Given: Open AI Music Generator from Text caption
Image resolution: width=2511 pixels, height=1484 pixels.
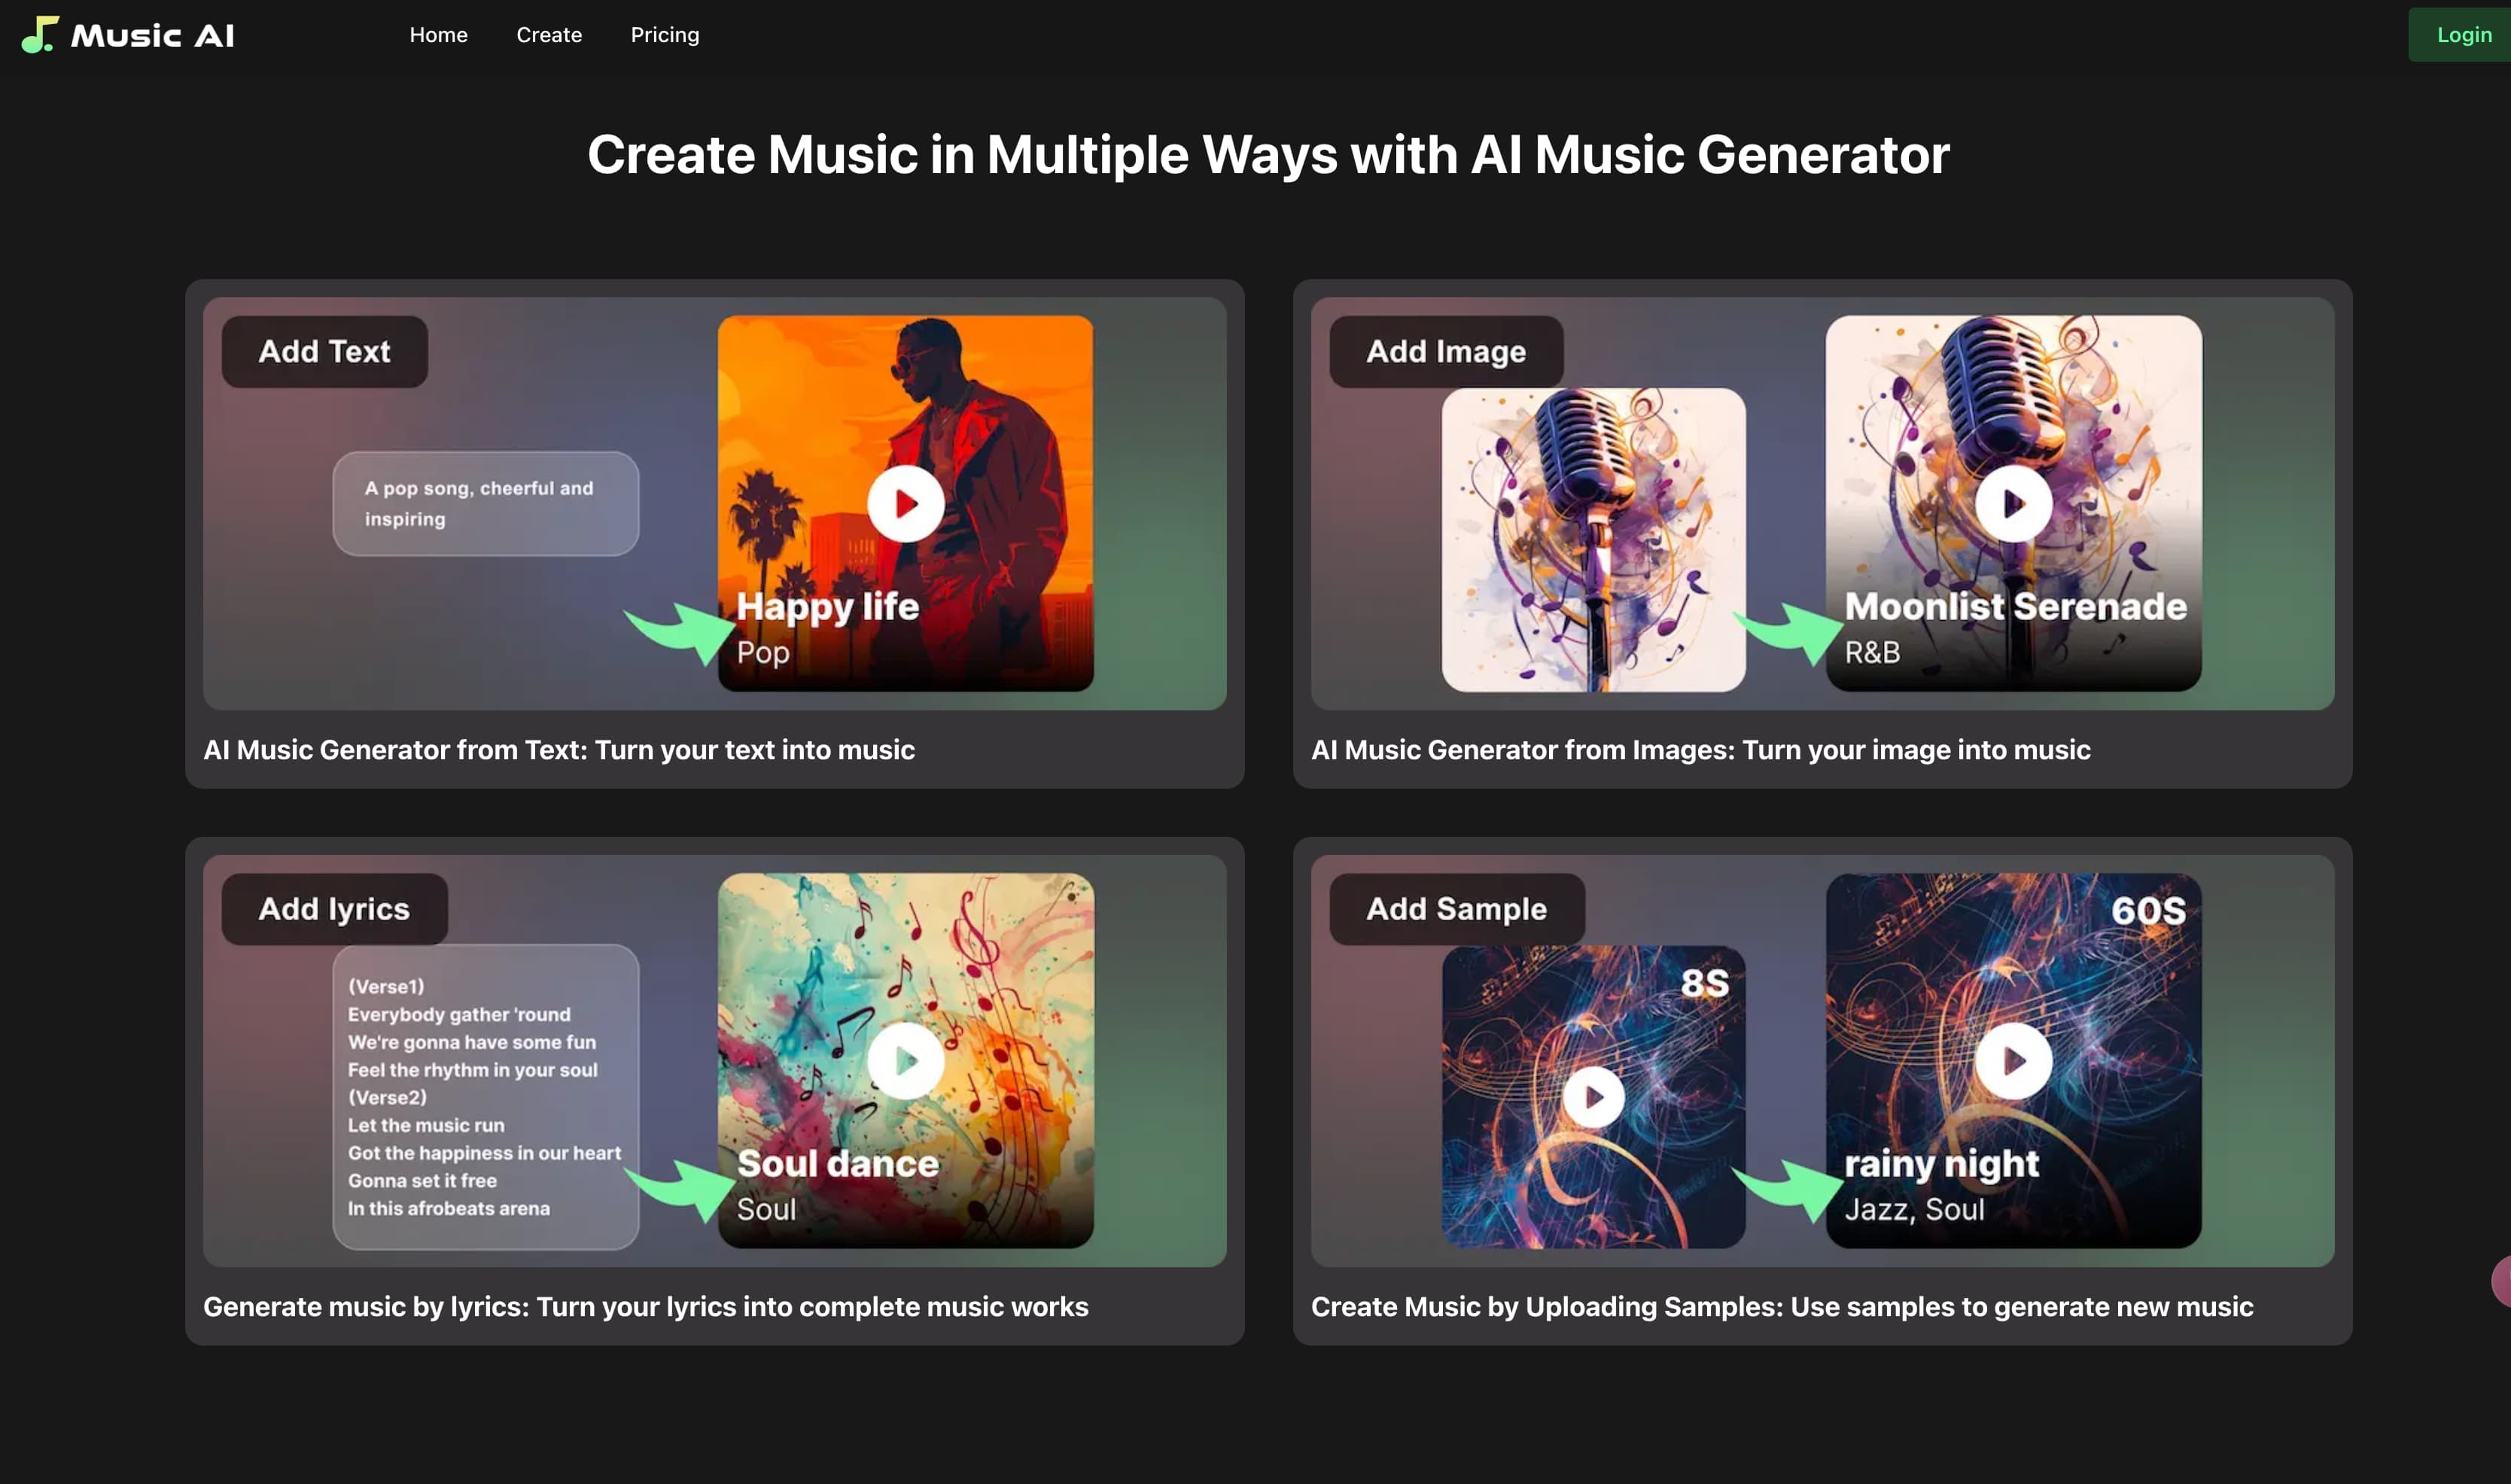Looking at the screenshot, I should coord(559,750).
